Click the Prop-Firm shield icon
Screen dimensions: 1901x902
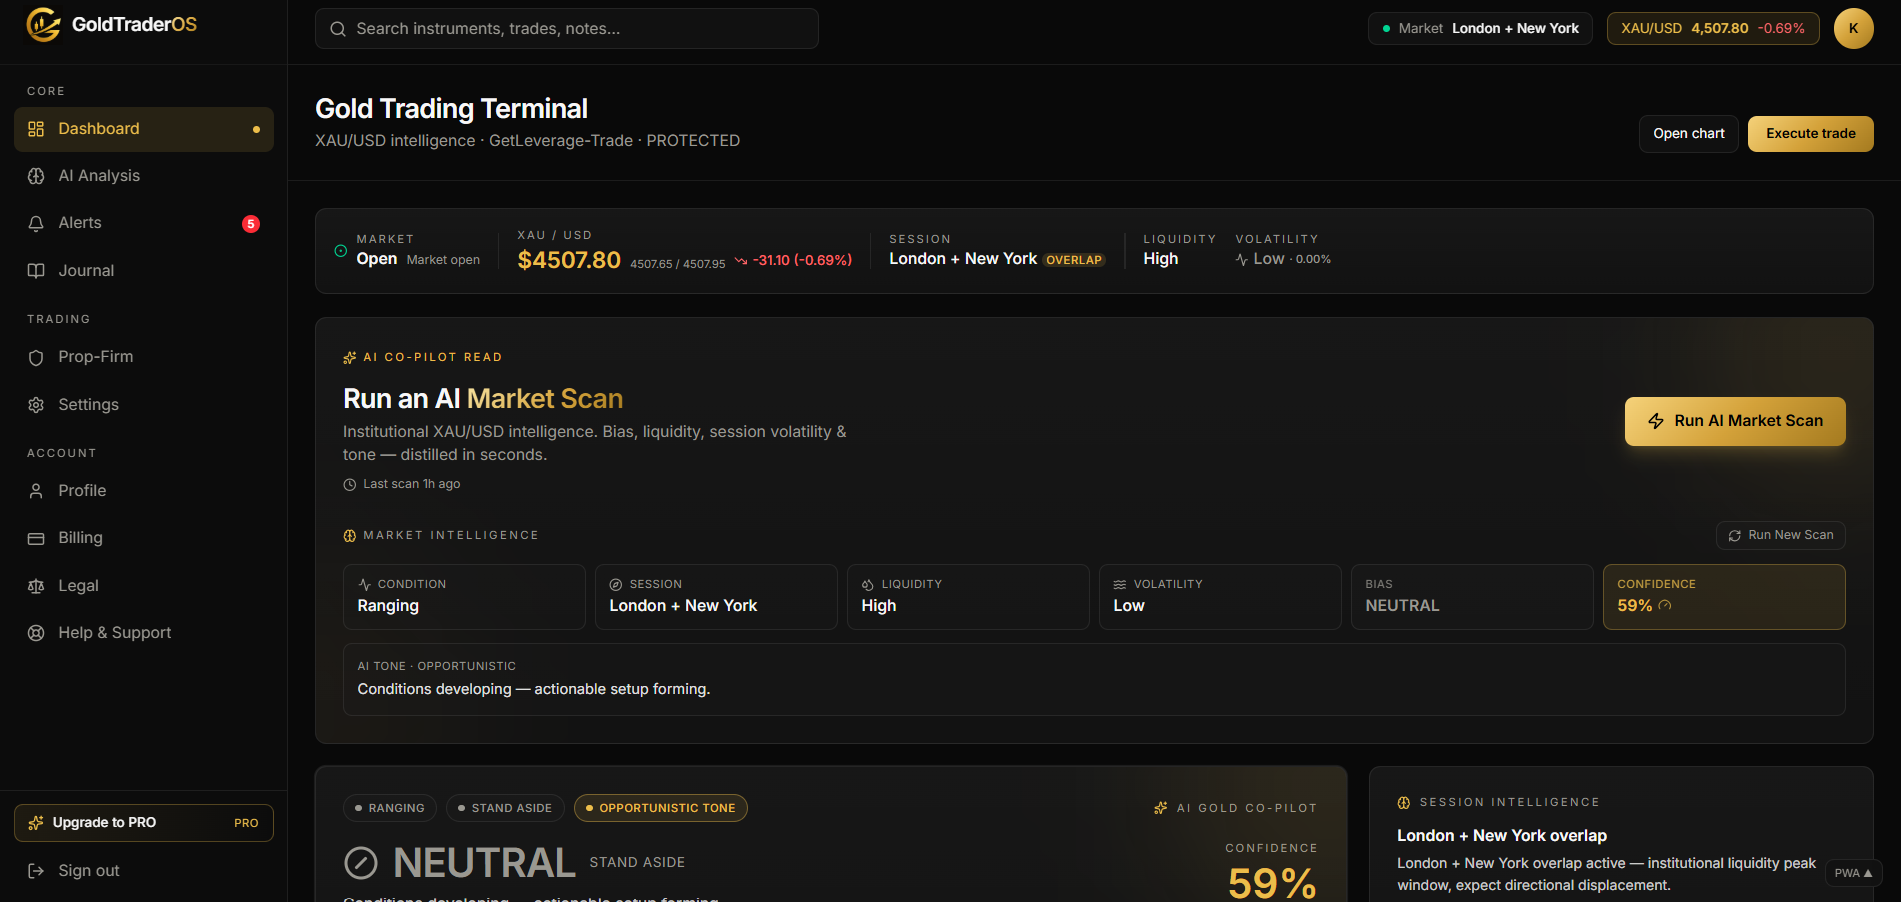point(36,357)
